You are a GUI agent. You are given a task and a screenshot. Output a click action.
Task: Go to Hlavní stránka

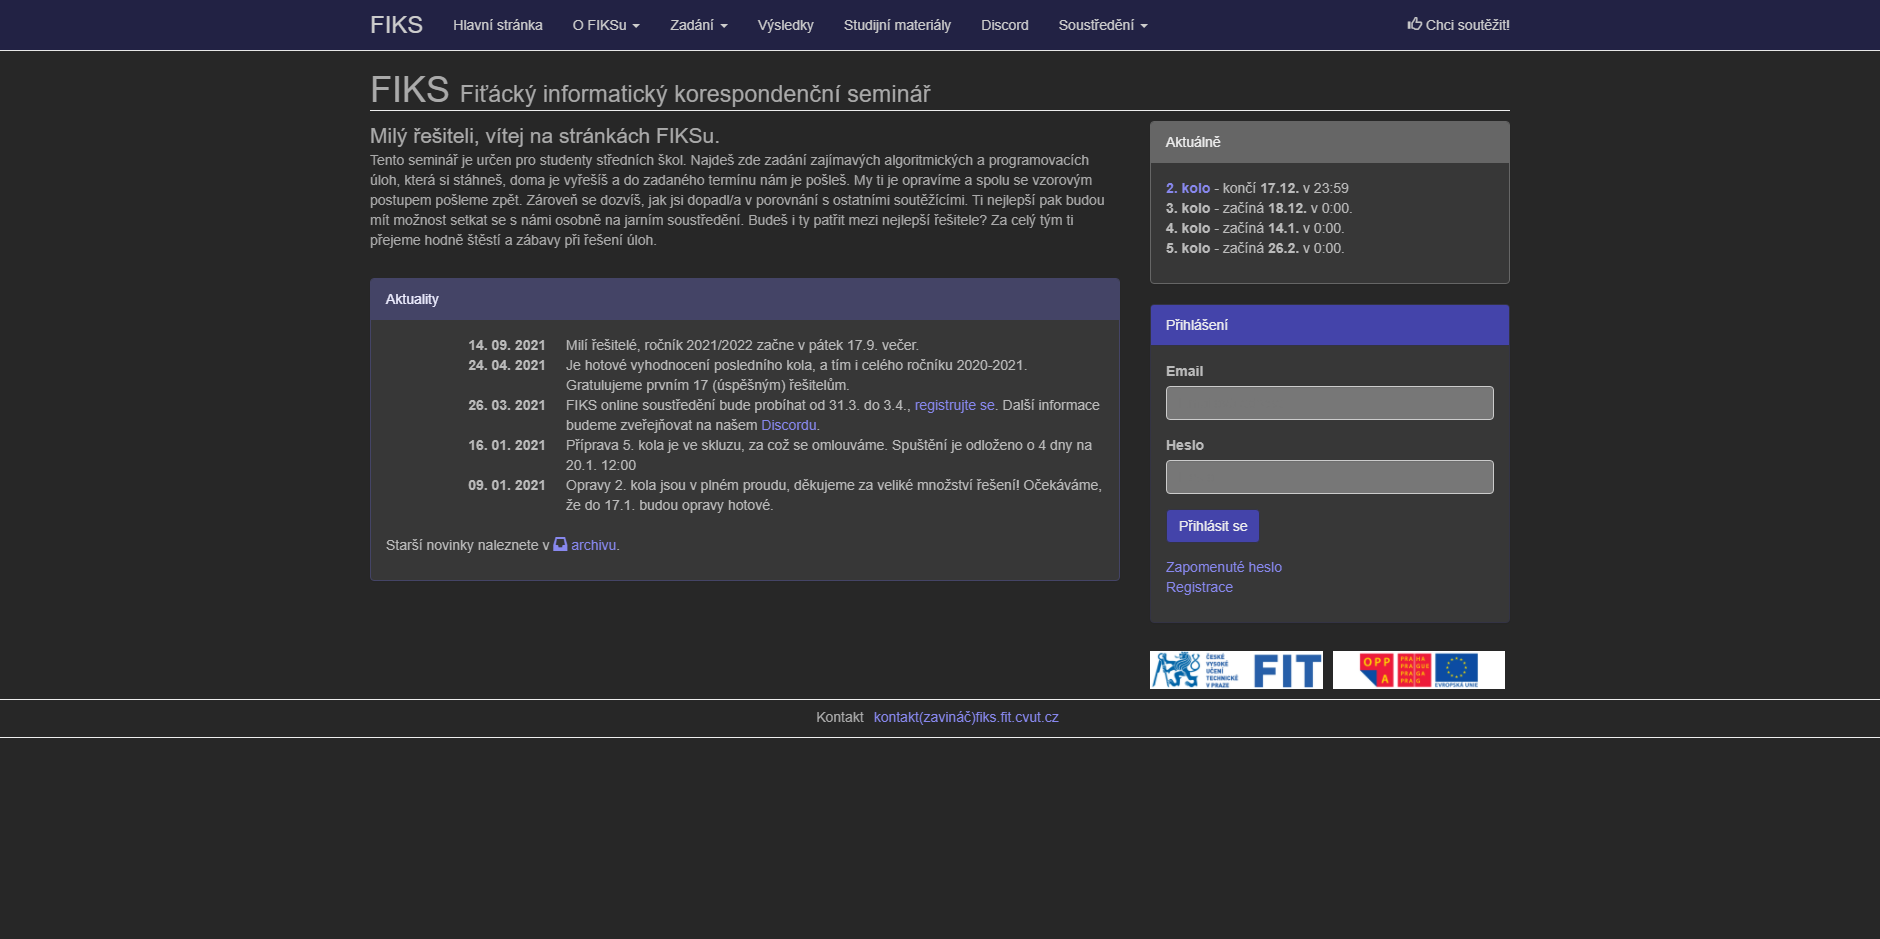click(x=497, y=25)
